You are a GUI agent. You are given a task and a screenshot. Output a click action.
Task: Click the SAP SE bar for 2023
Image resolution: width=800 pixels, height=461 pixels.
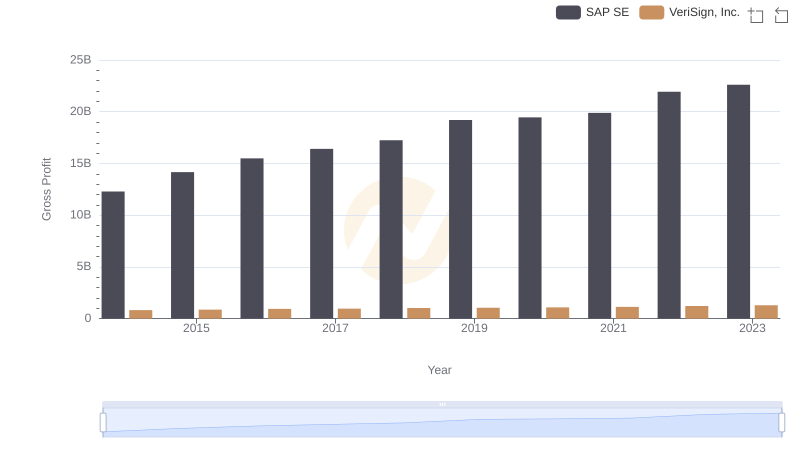738,201
